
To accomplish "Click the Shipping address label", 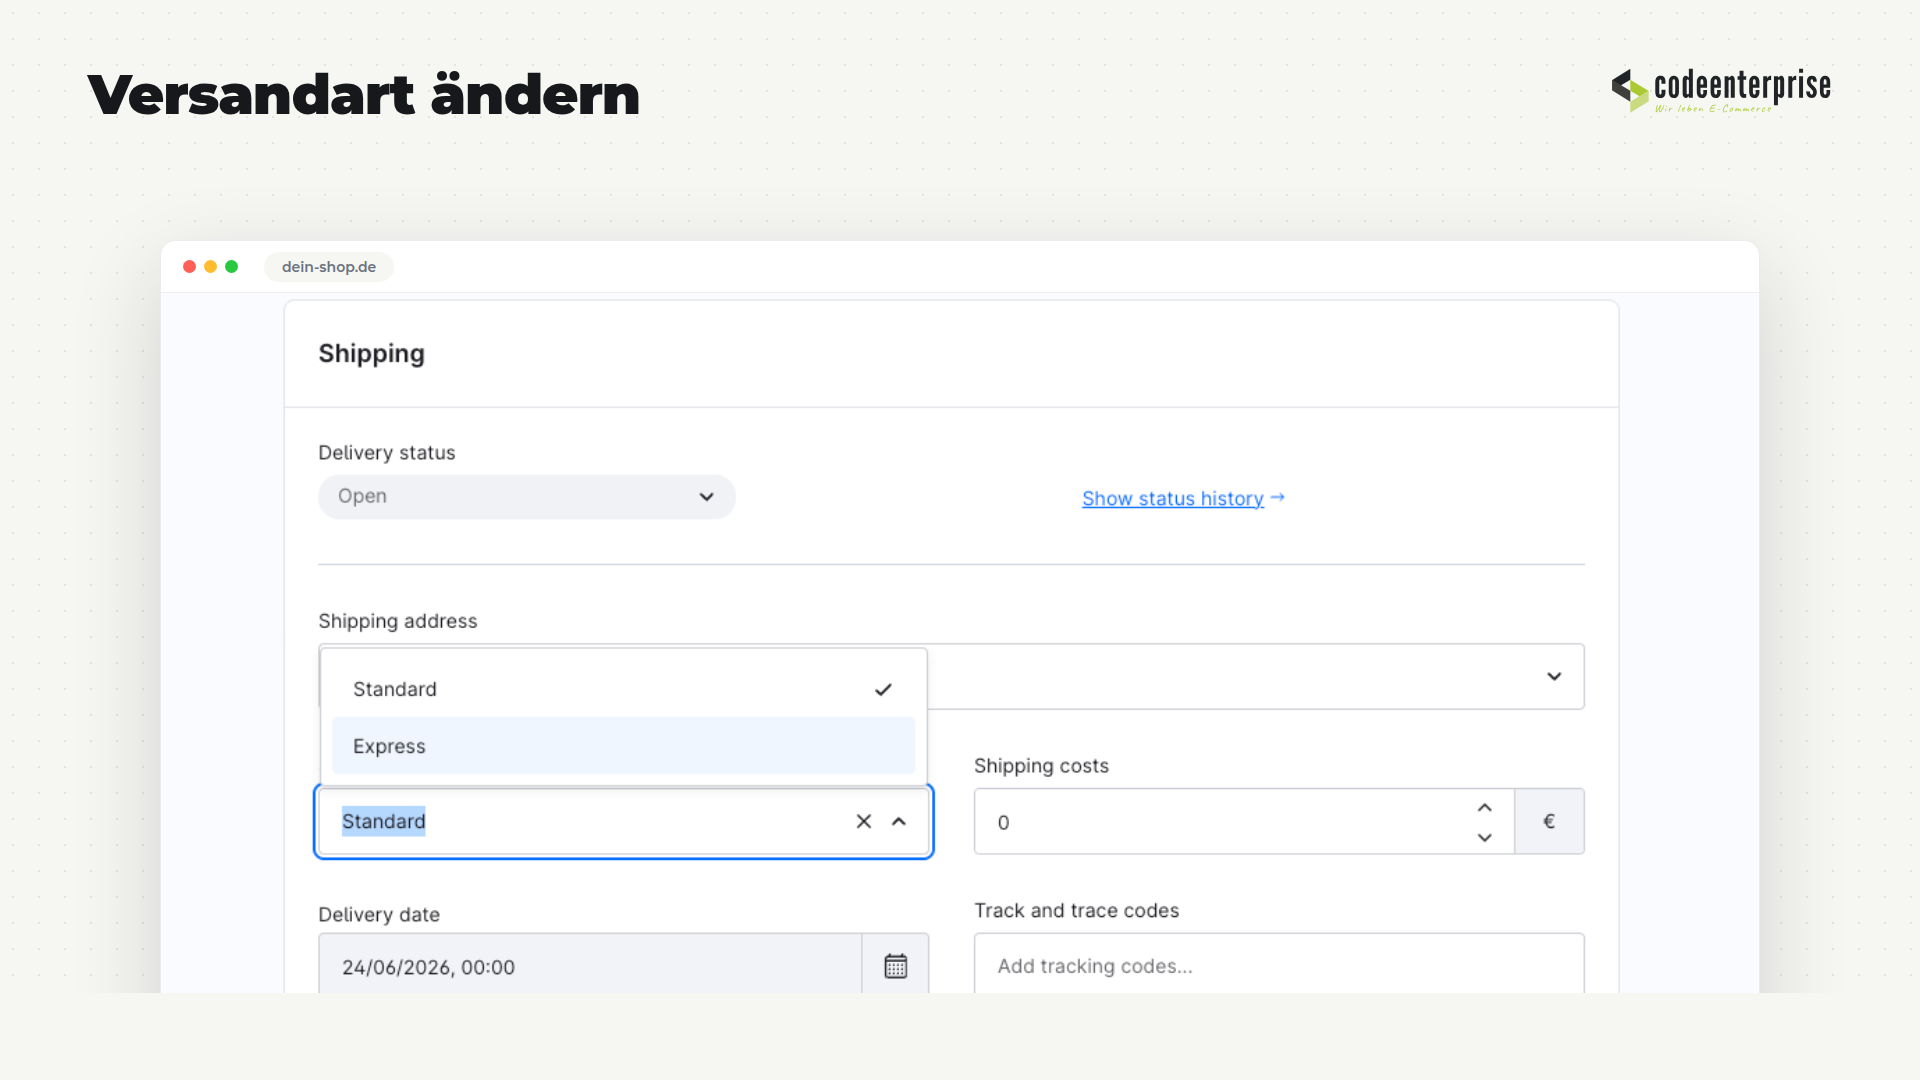I will point(398,621).
